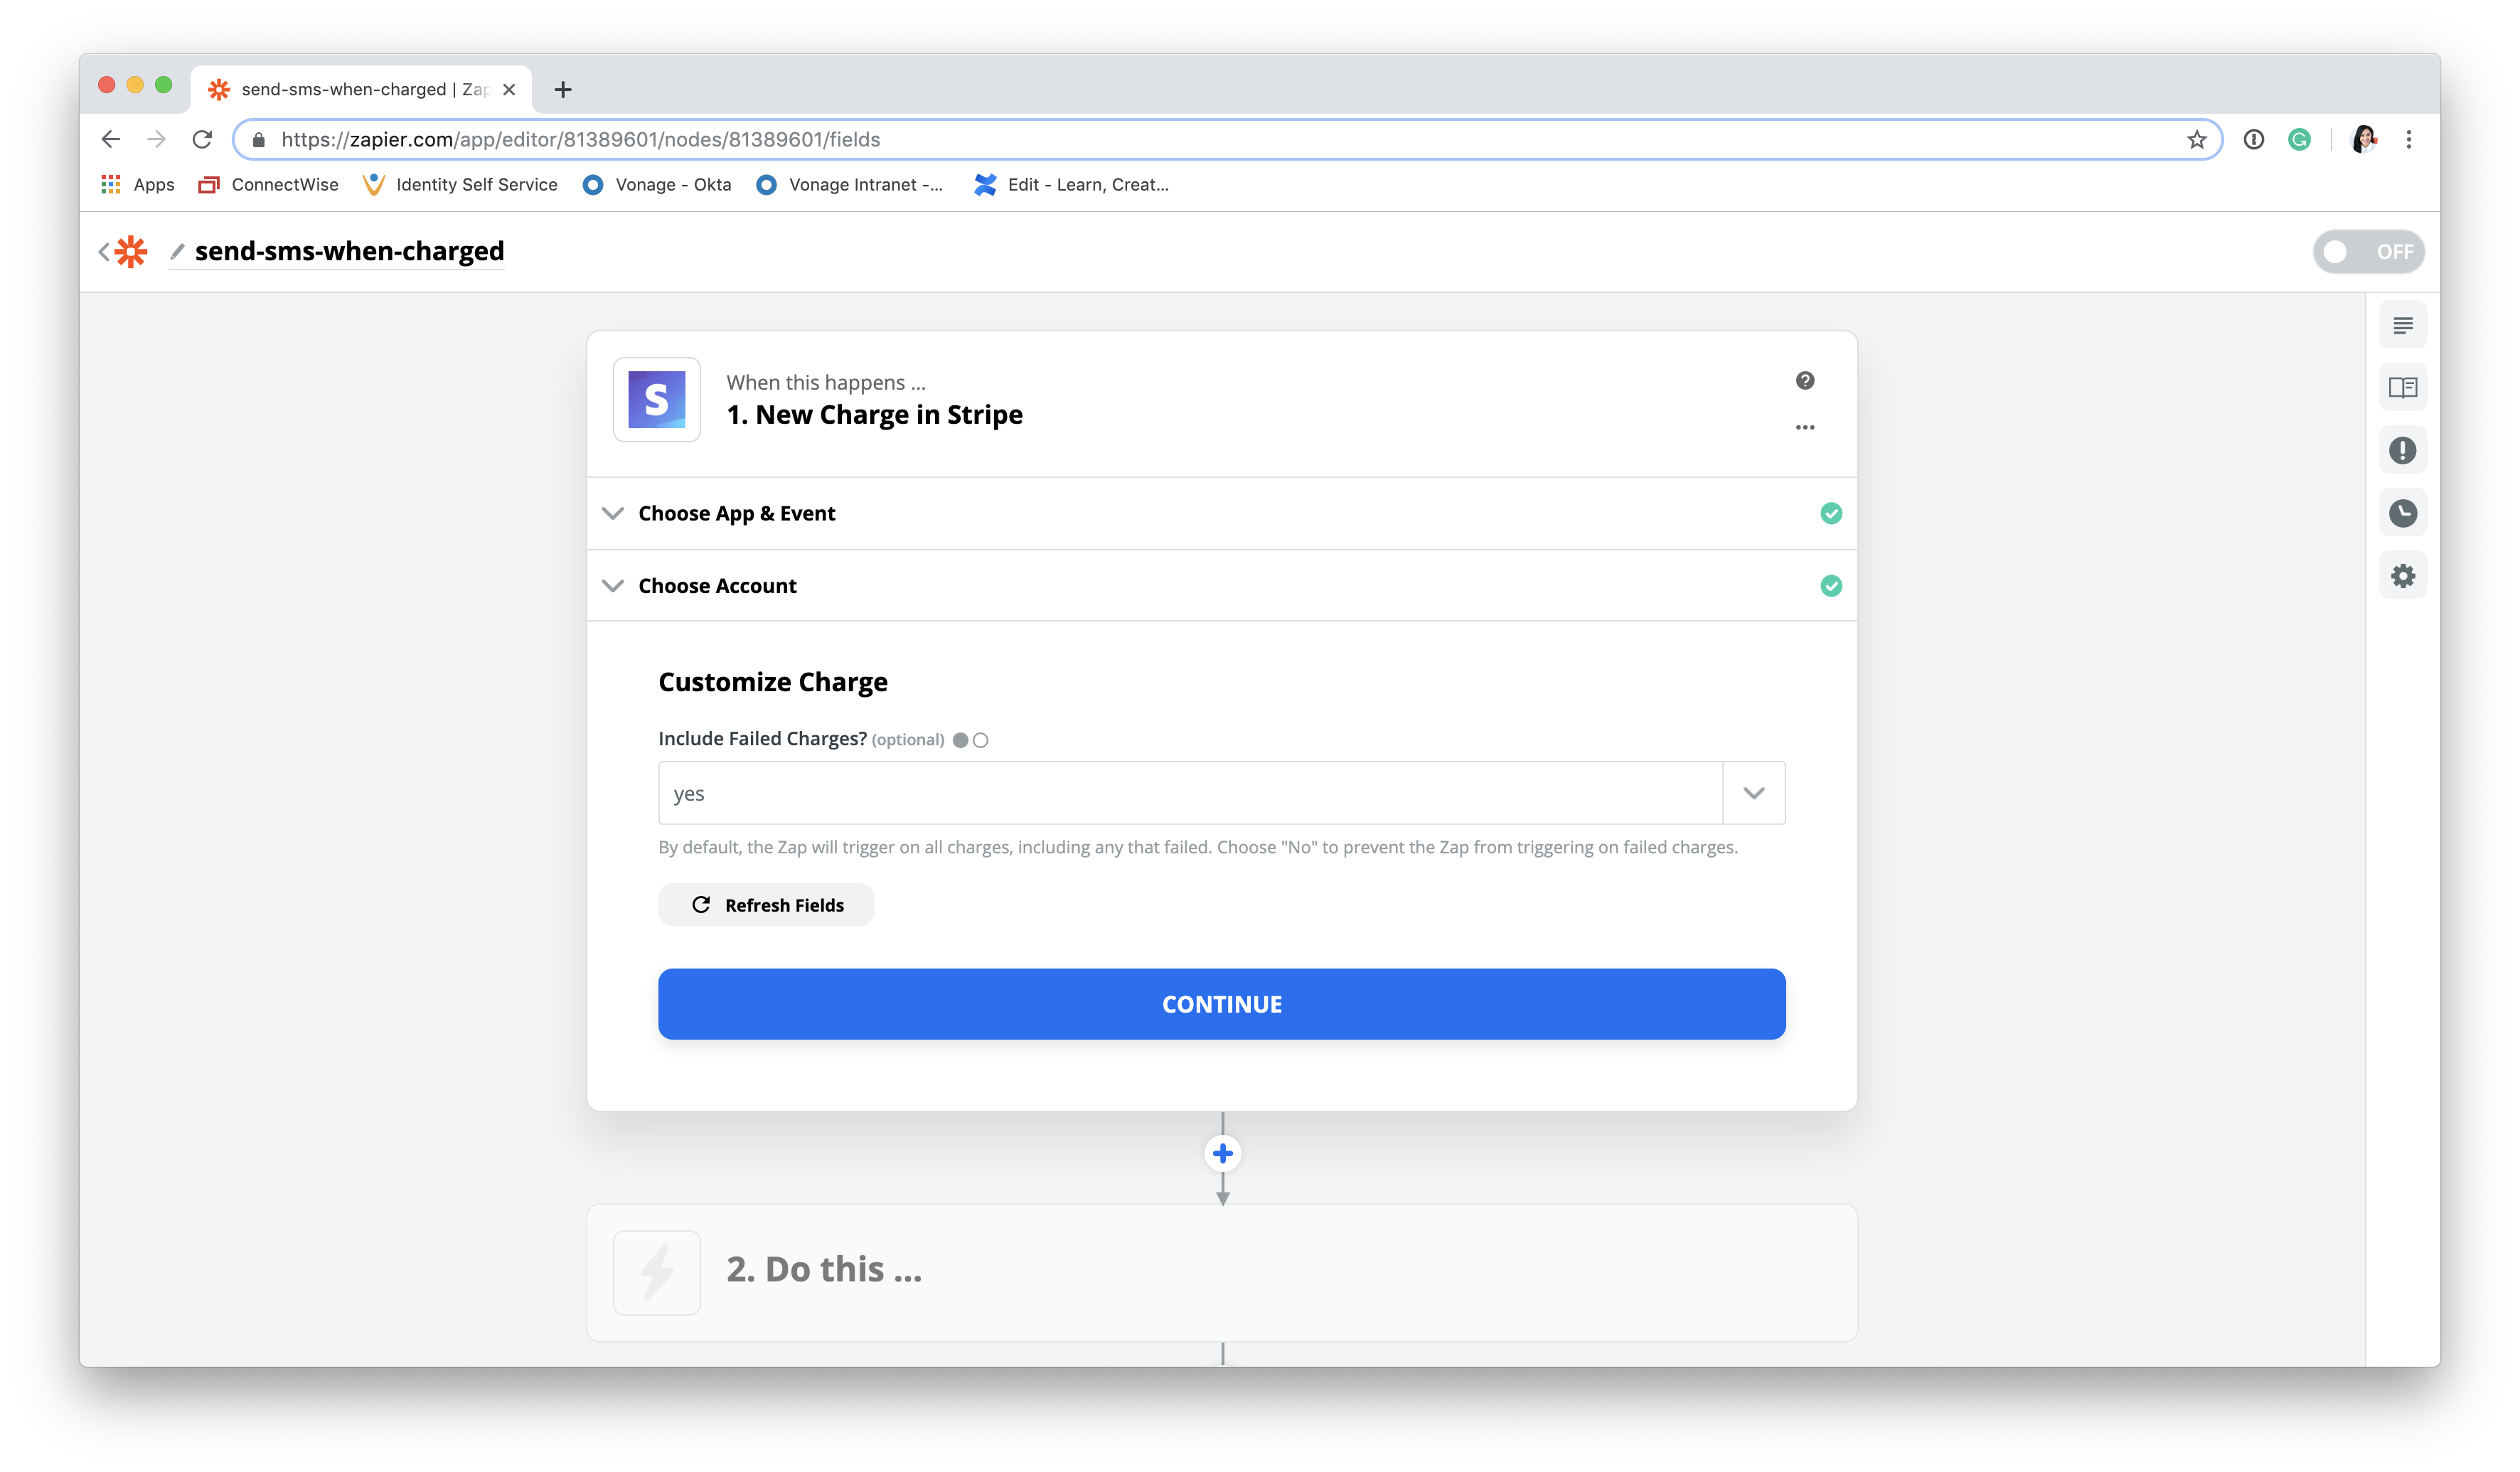Click the Zap title send-sms-when-charged
The width and height of the screenshot is (2520, 1472).
[x=349, y=251]
